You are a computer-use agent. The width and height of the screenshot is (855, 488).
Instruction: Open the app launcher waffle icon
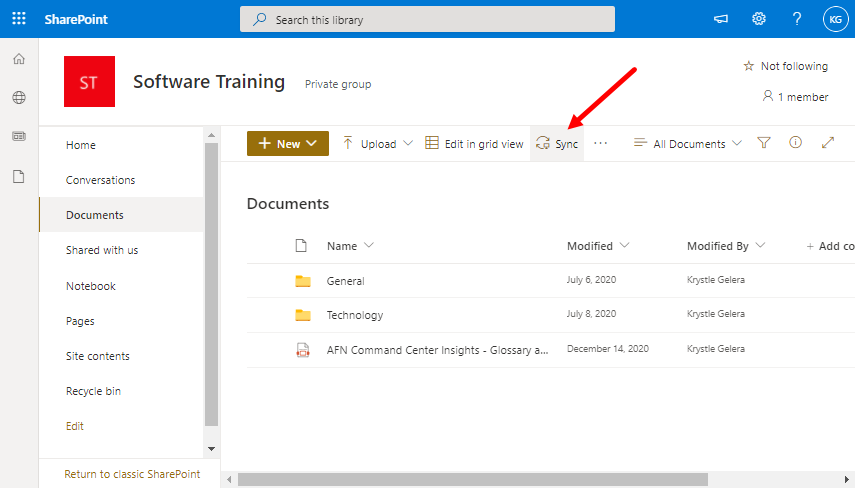pyautogui.click(x=19, y=19)
